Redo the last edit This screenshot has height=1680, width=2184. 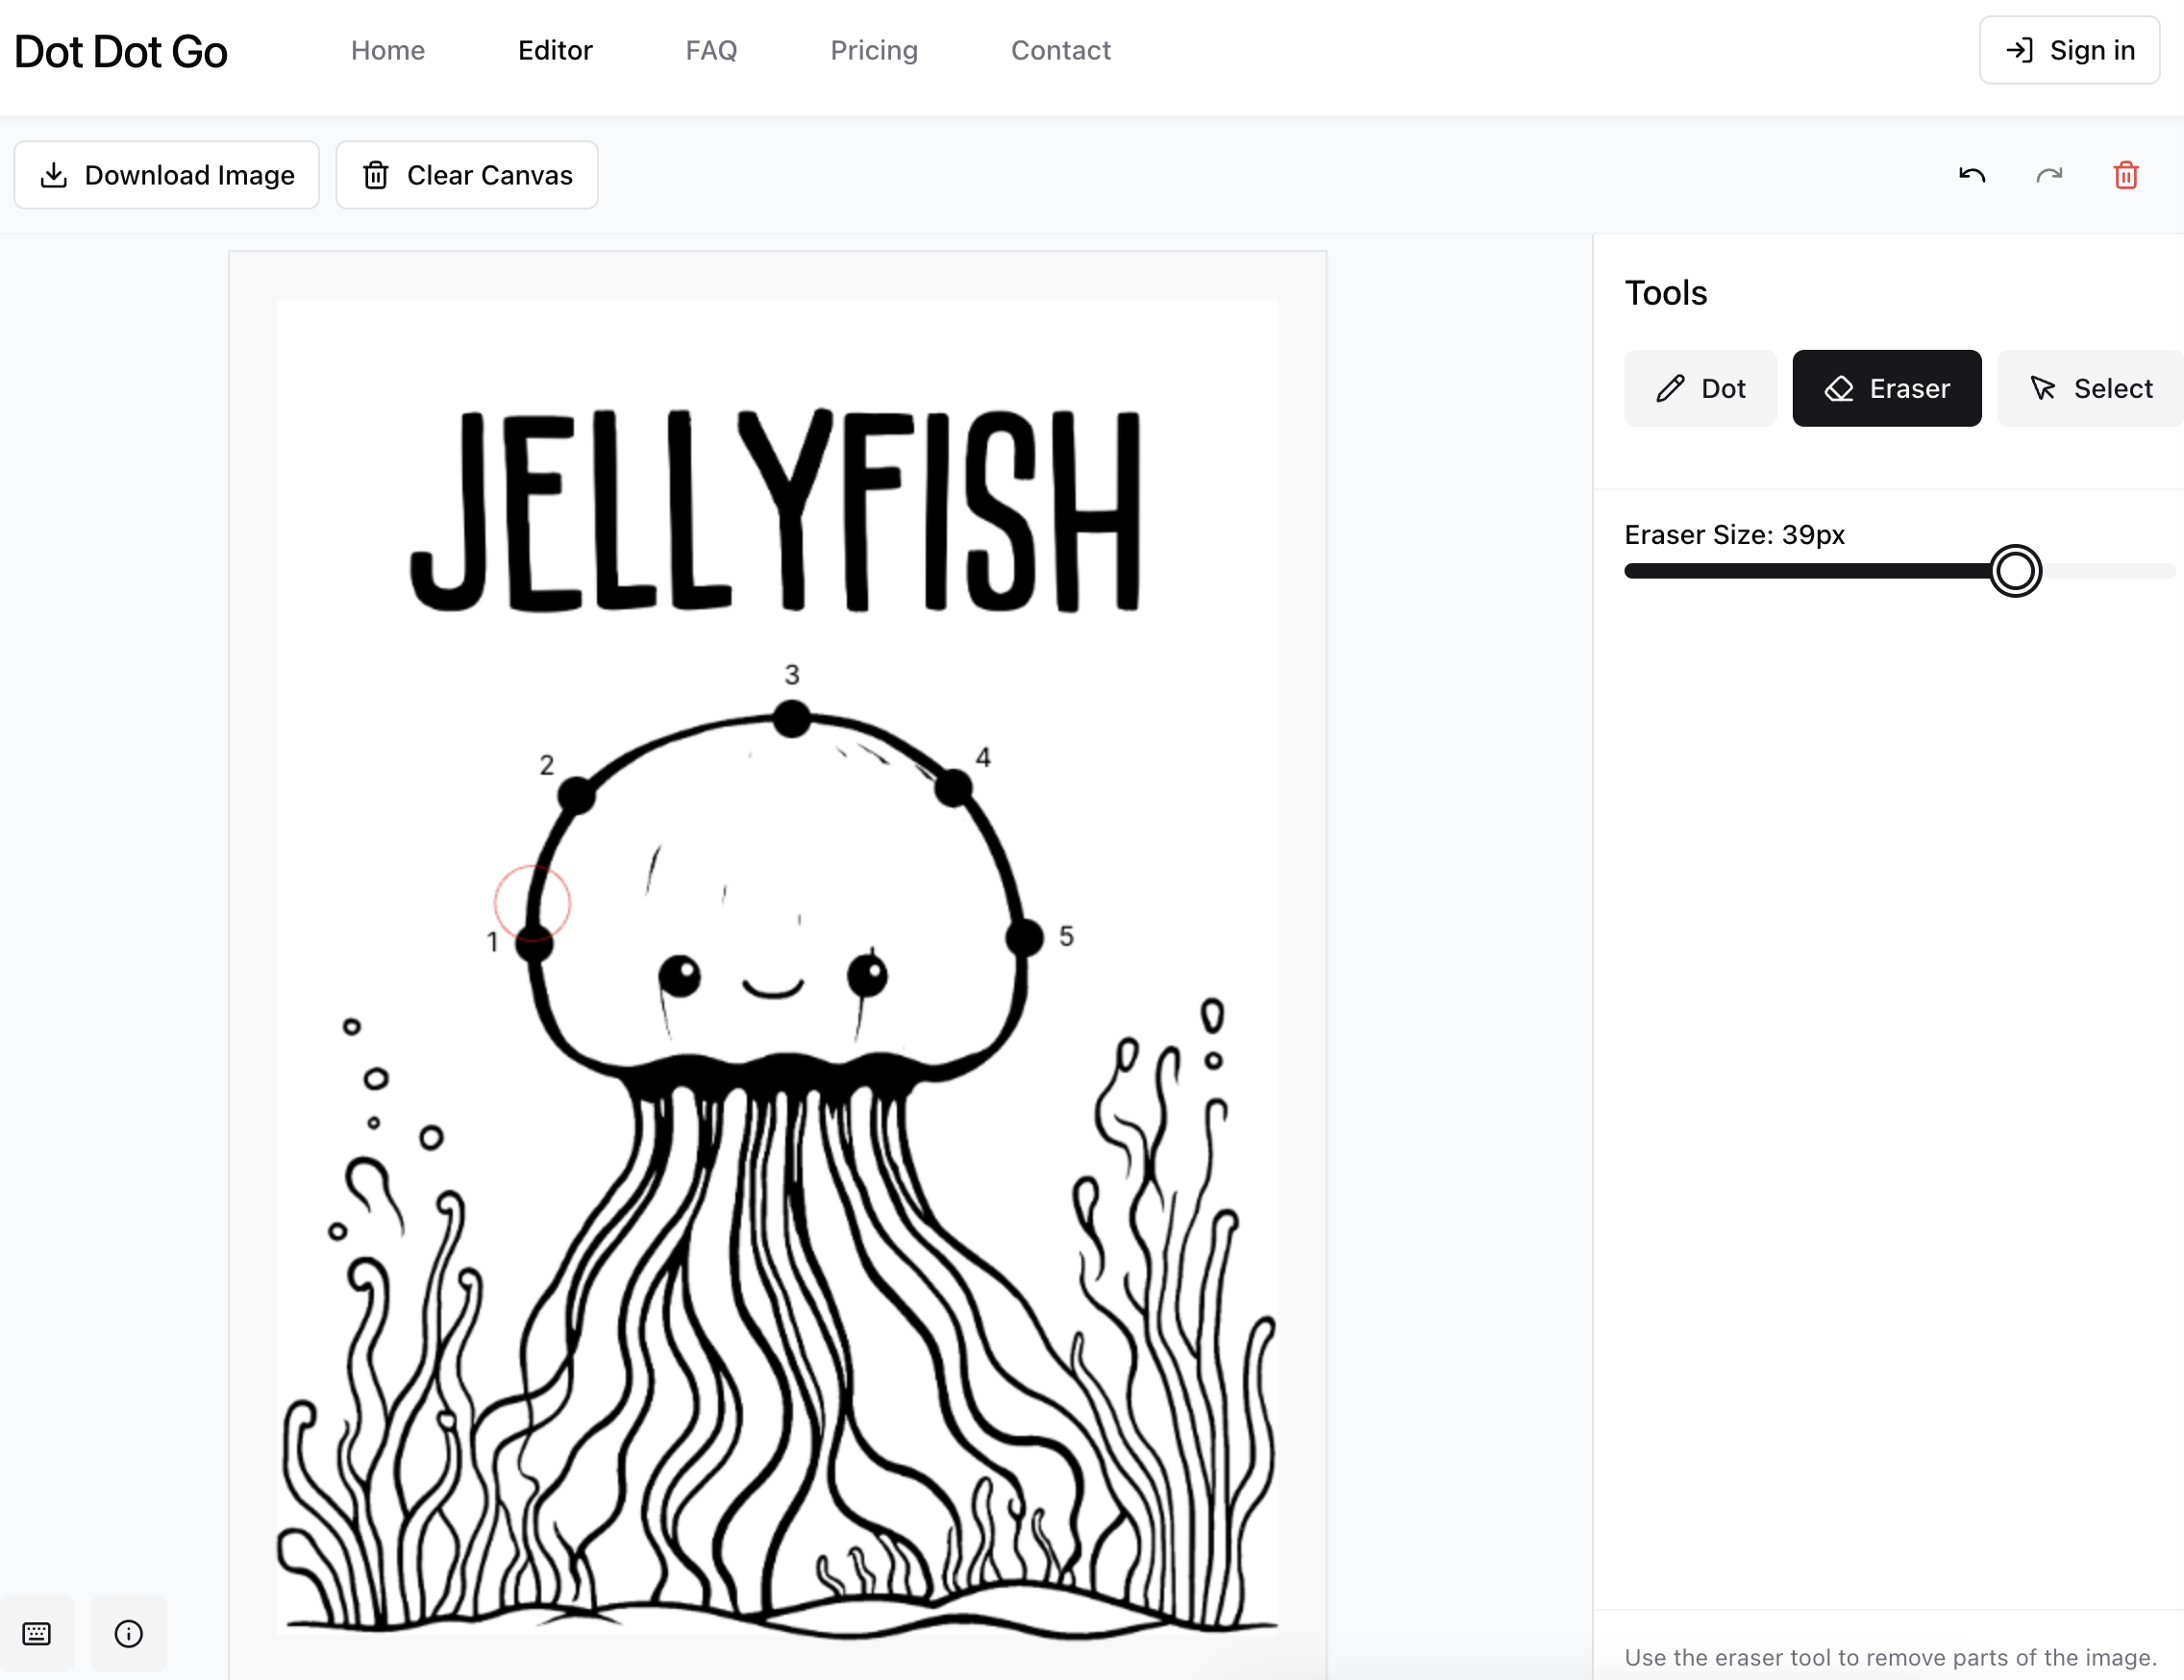click(2049, 174)
